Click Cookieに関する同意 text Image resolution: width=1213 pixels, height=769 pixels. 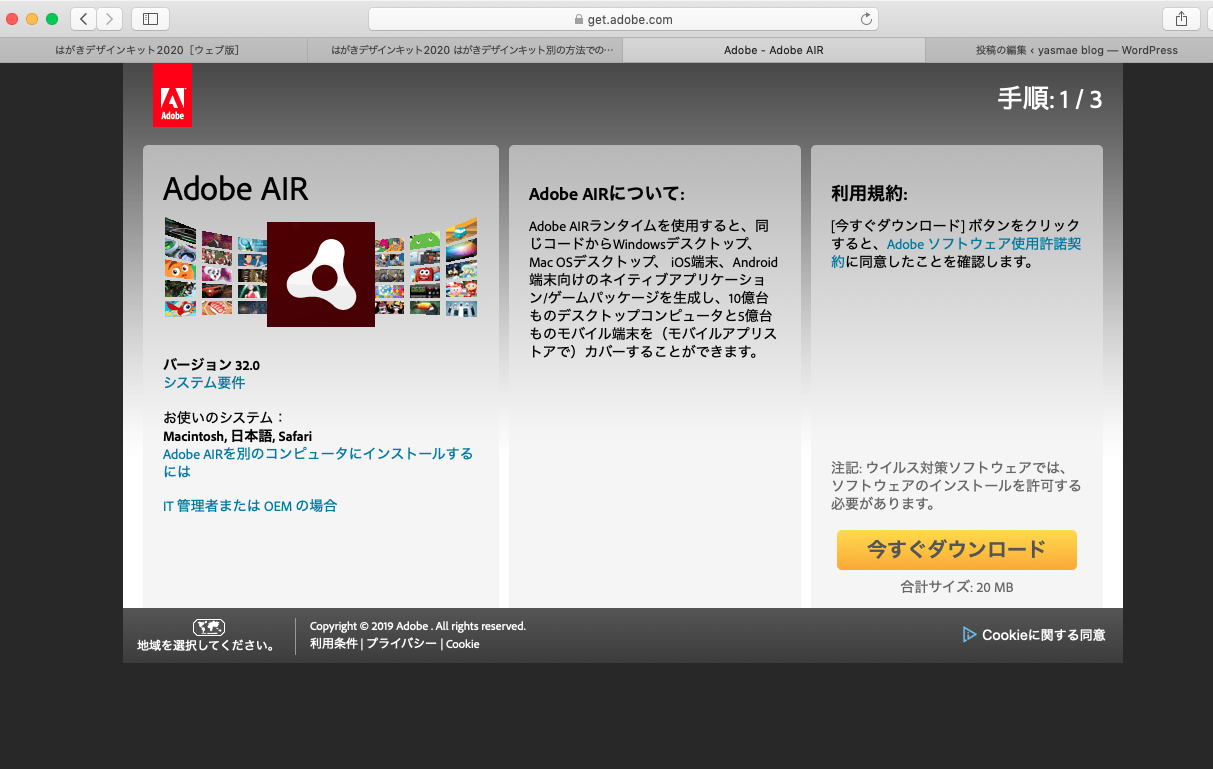coord(1043,635)
